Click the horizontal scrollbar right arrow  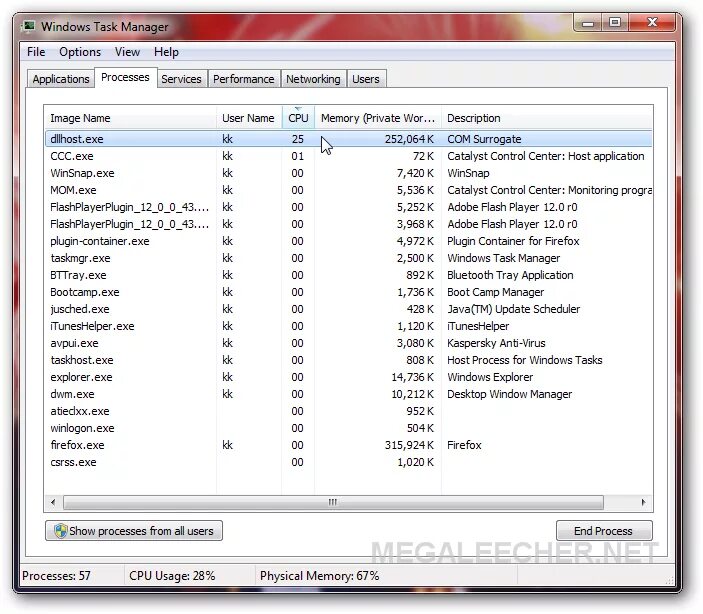click(x=644, y=502)
